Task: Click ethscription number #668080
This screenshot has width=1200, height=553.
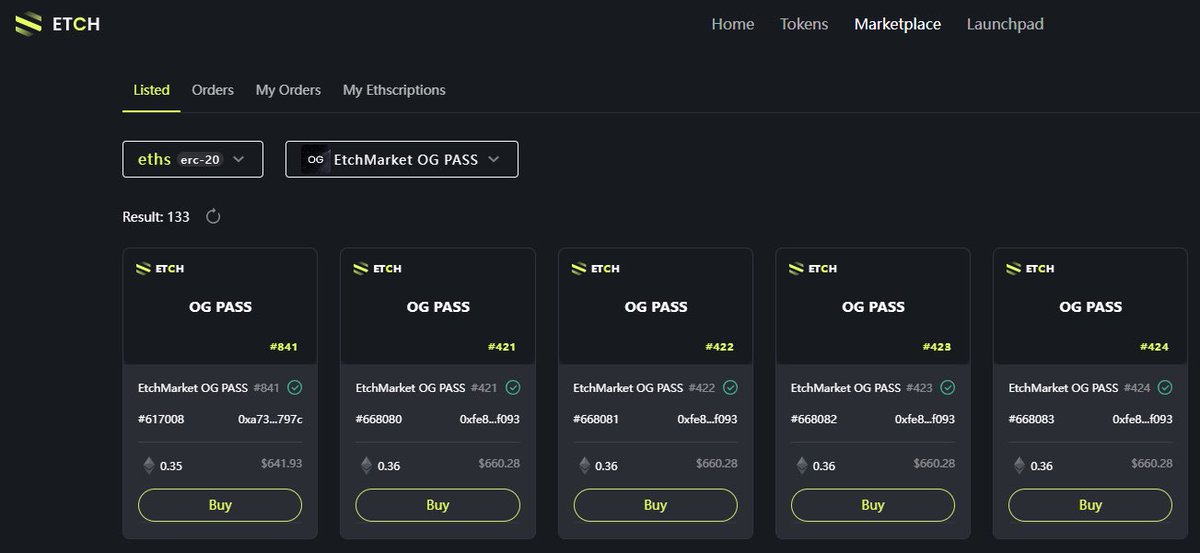Action: point(379,419)
